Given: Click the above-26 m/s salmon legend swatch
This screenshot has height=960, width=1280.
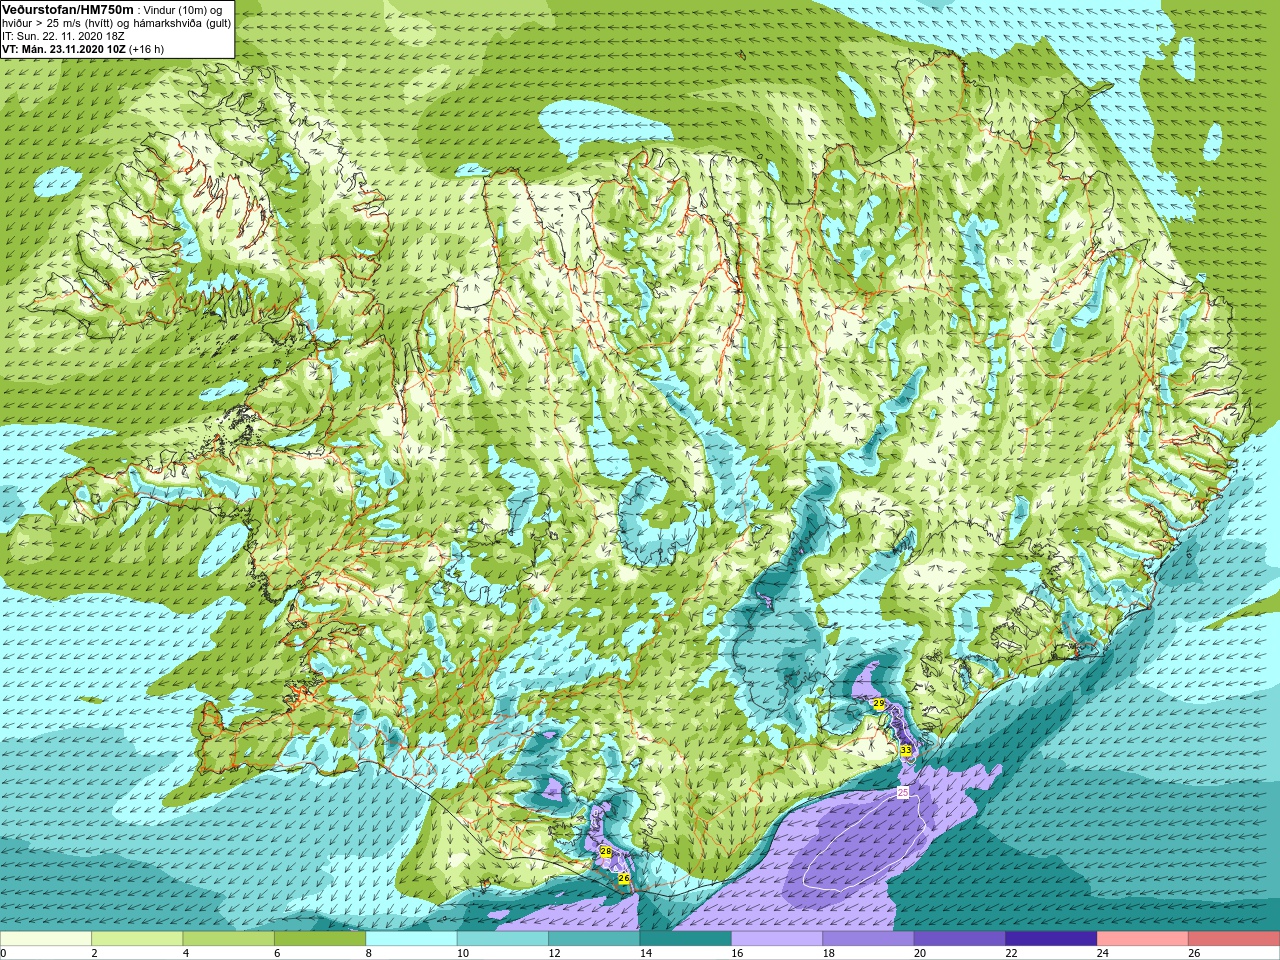Looking at the screenshot, I should 1234,939.
